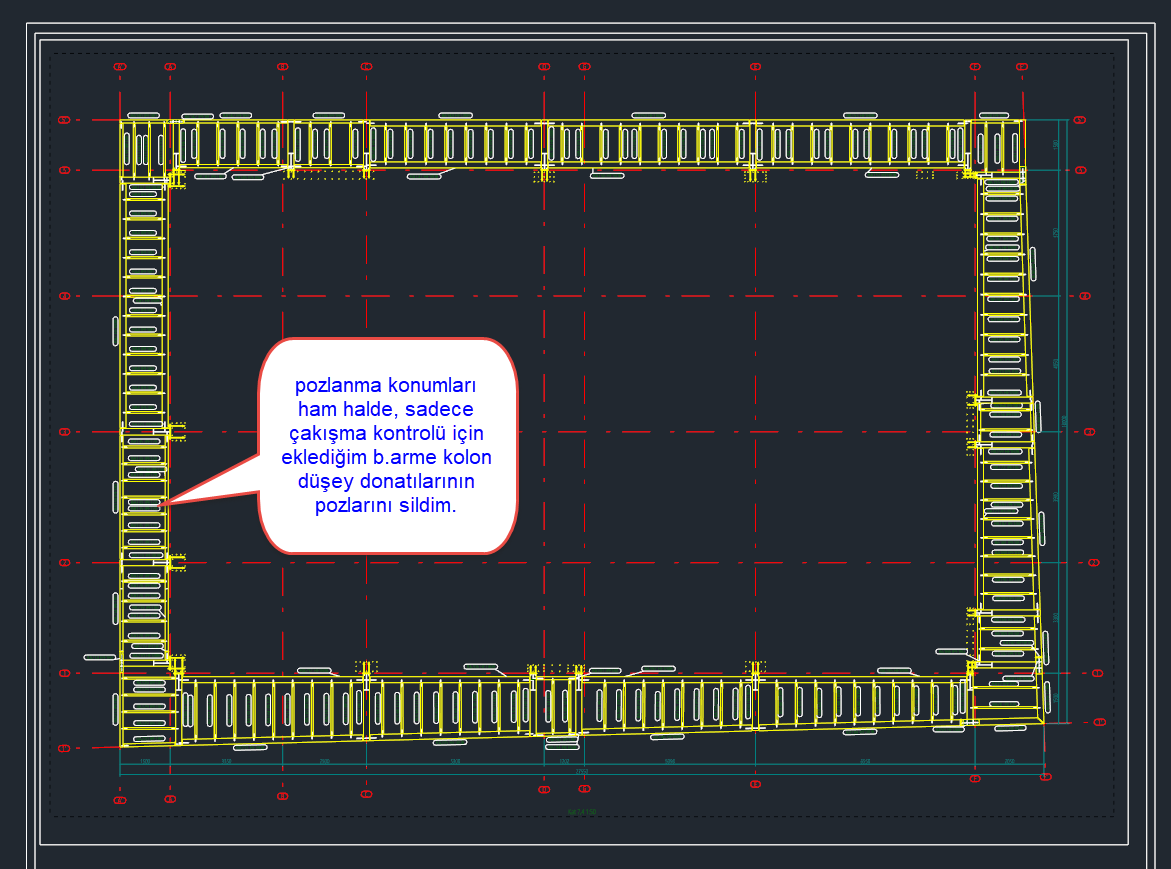Screen dimensions: 1171x869
Task: Select the vertical rebar tag outside upper left wall
Action: click(x=116, y=332)
